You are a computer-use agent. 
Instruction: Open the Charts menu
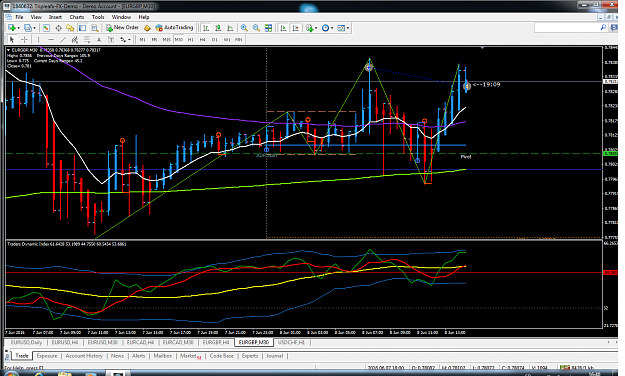coord(77,17)
